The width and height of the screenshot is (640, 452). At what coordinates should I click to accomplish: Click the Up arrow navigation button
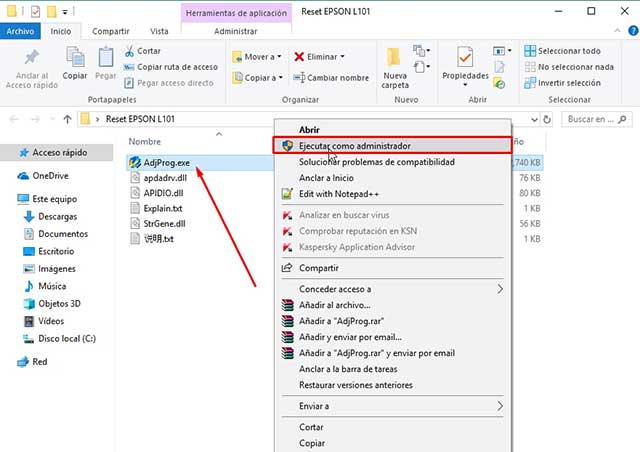67,119
